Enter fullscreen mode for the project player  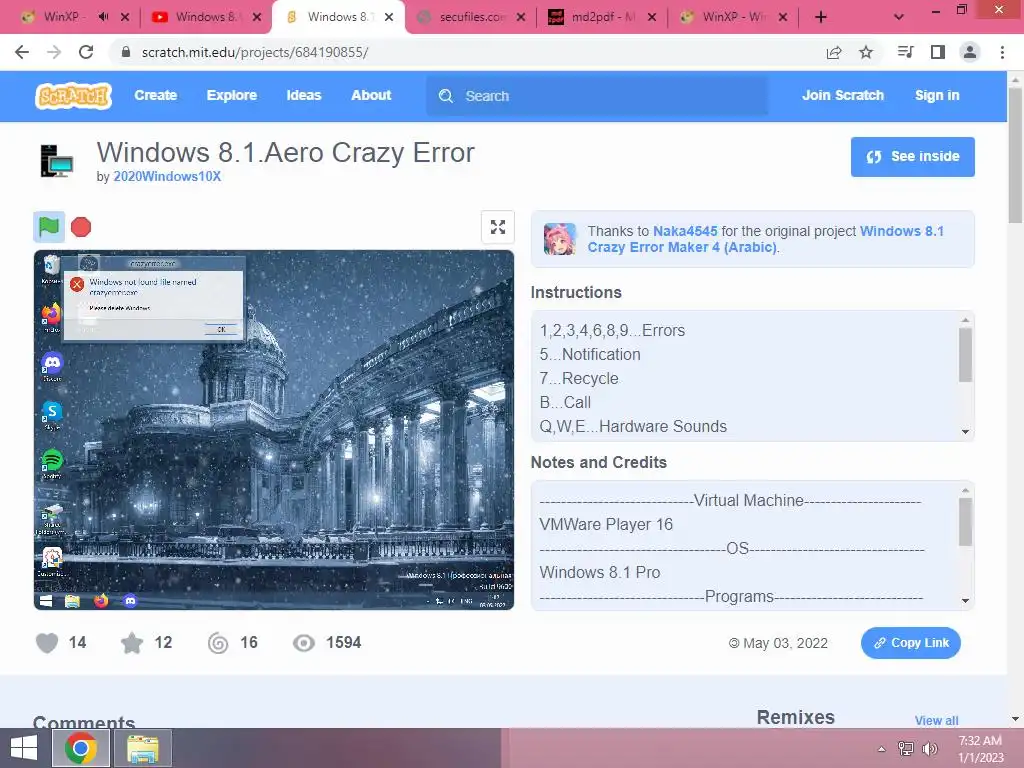(x=498, y=227)
